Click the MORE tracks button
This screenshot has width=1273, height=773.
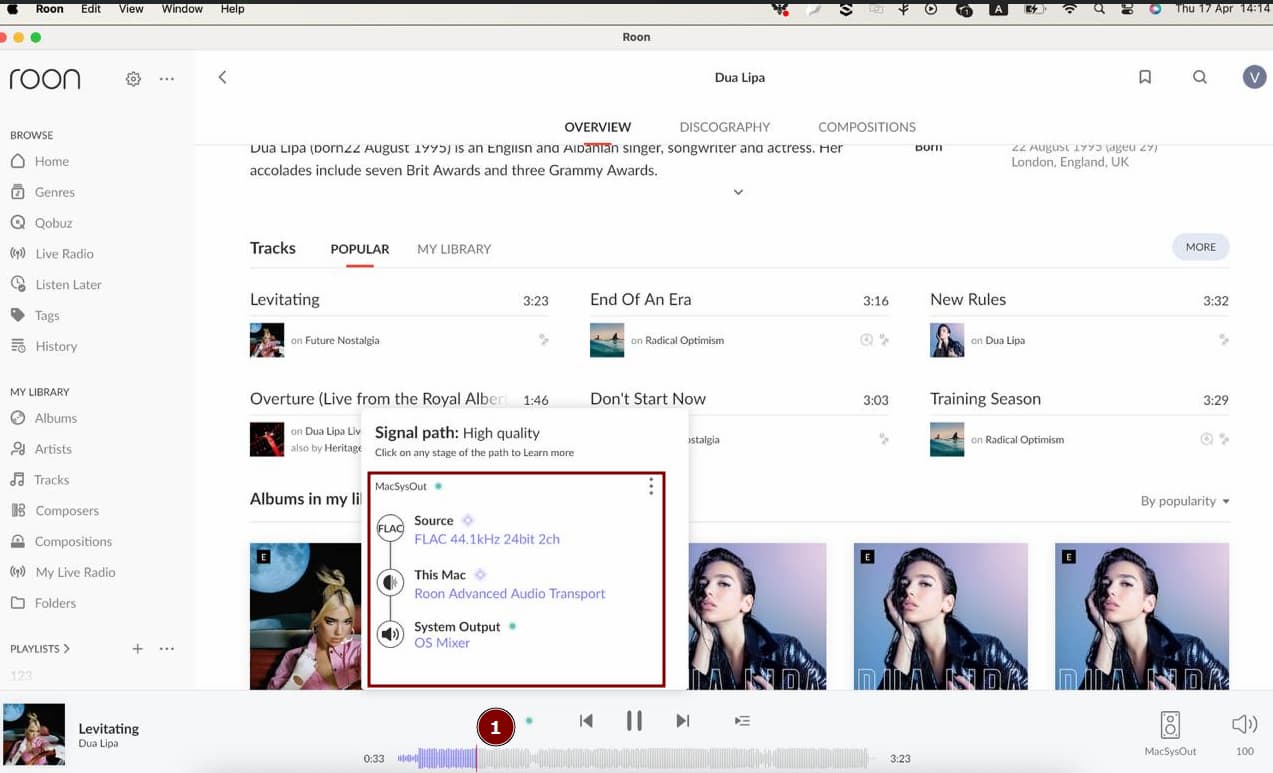point(1201,247)
